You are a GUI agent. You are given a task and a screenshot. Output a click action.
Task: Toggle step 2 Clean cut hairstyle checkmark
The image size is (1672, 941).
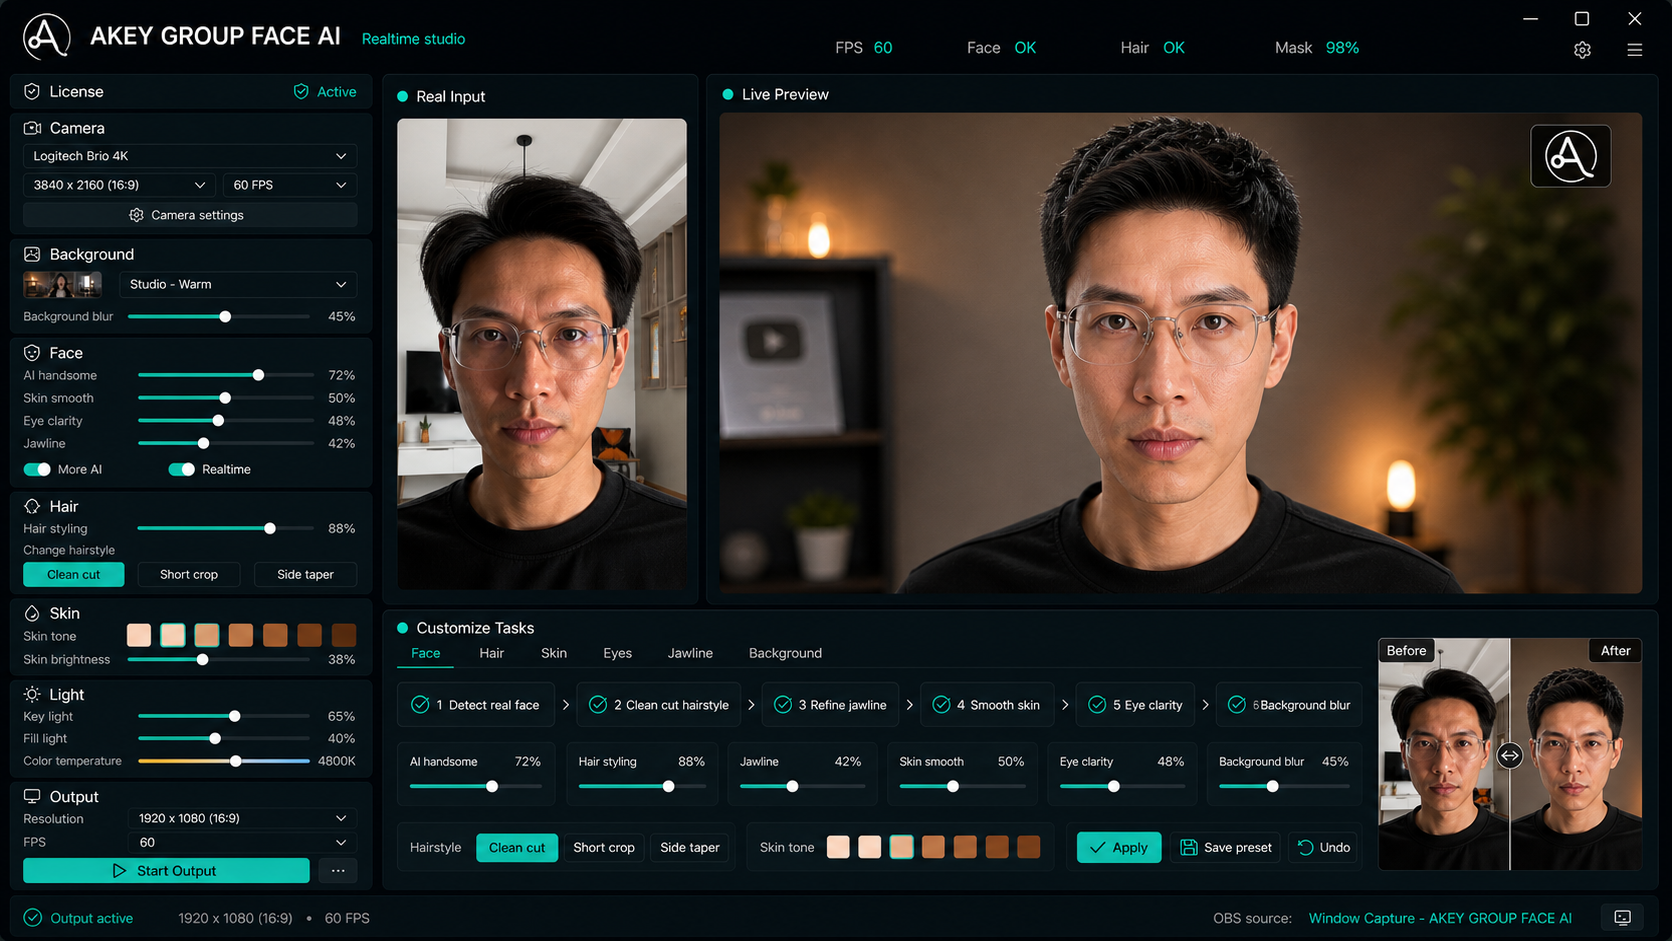point(598,705)
